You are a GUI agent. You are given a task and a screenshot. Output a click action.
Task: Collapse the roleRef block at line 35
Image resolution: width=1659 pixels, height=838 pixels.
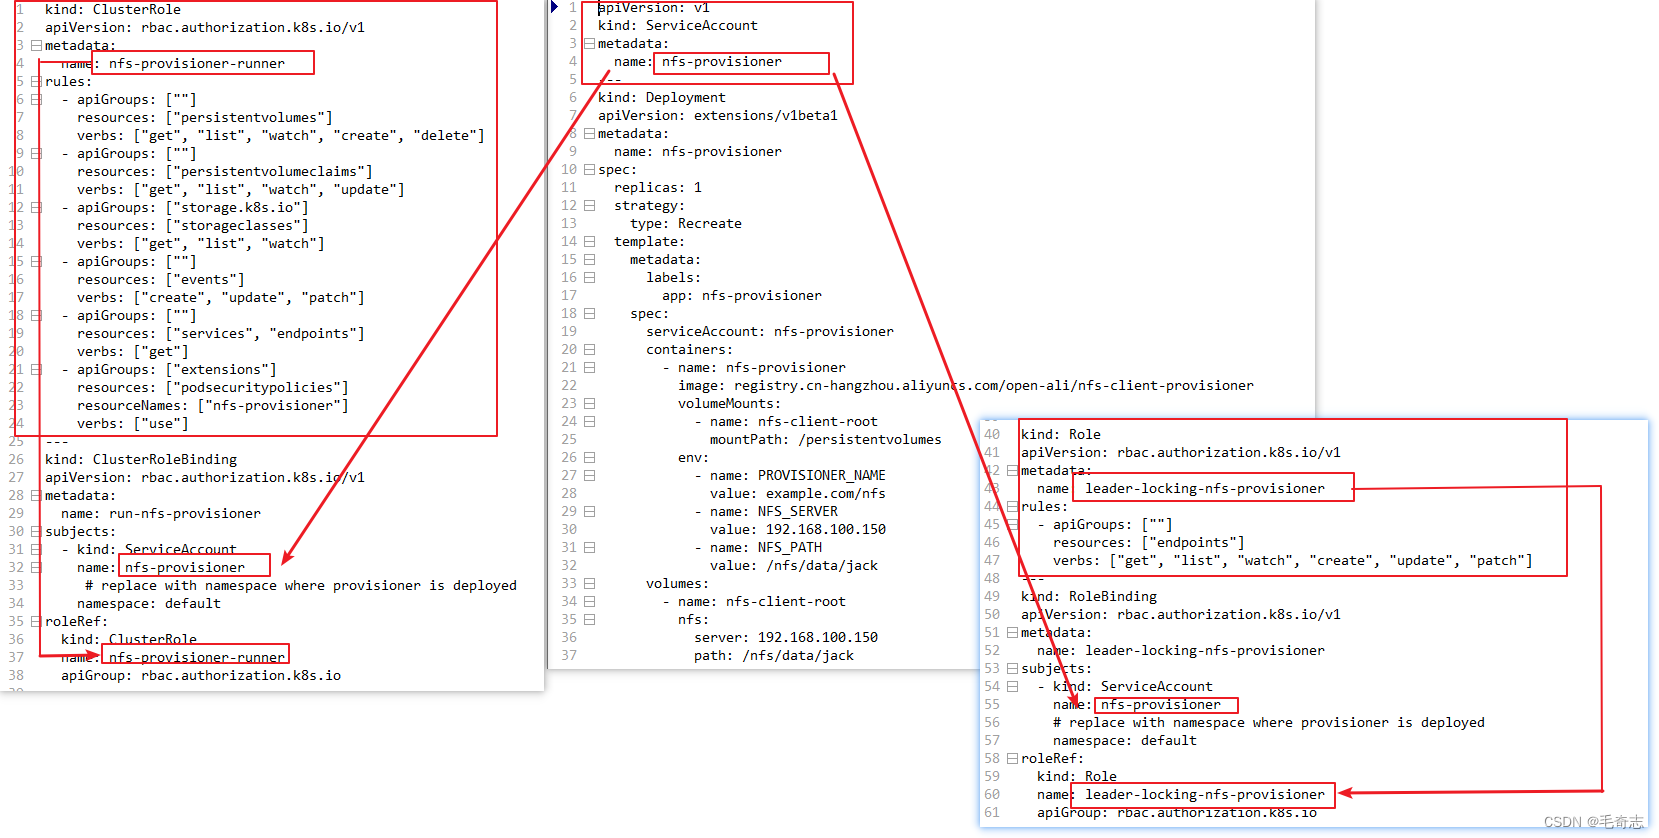(36, 621)
